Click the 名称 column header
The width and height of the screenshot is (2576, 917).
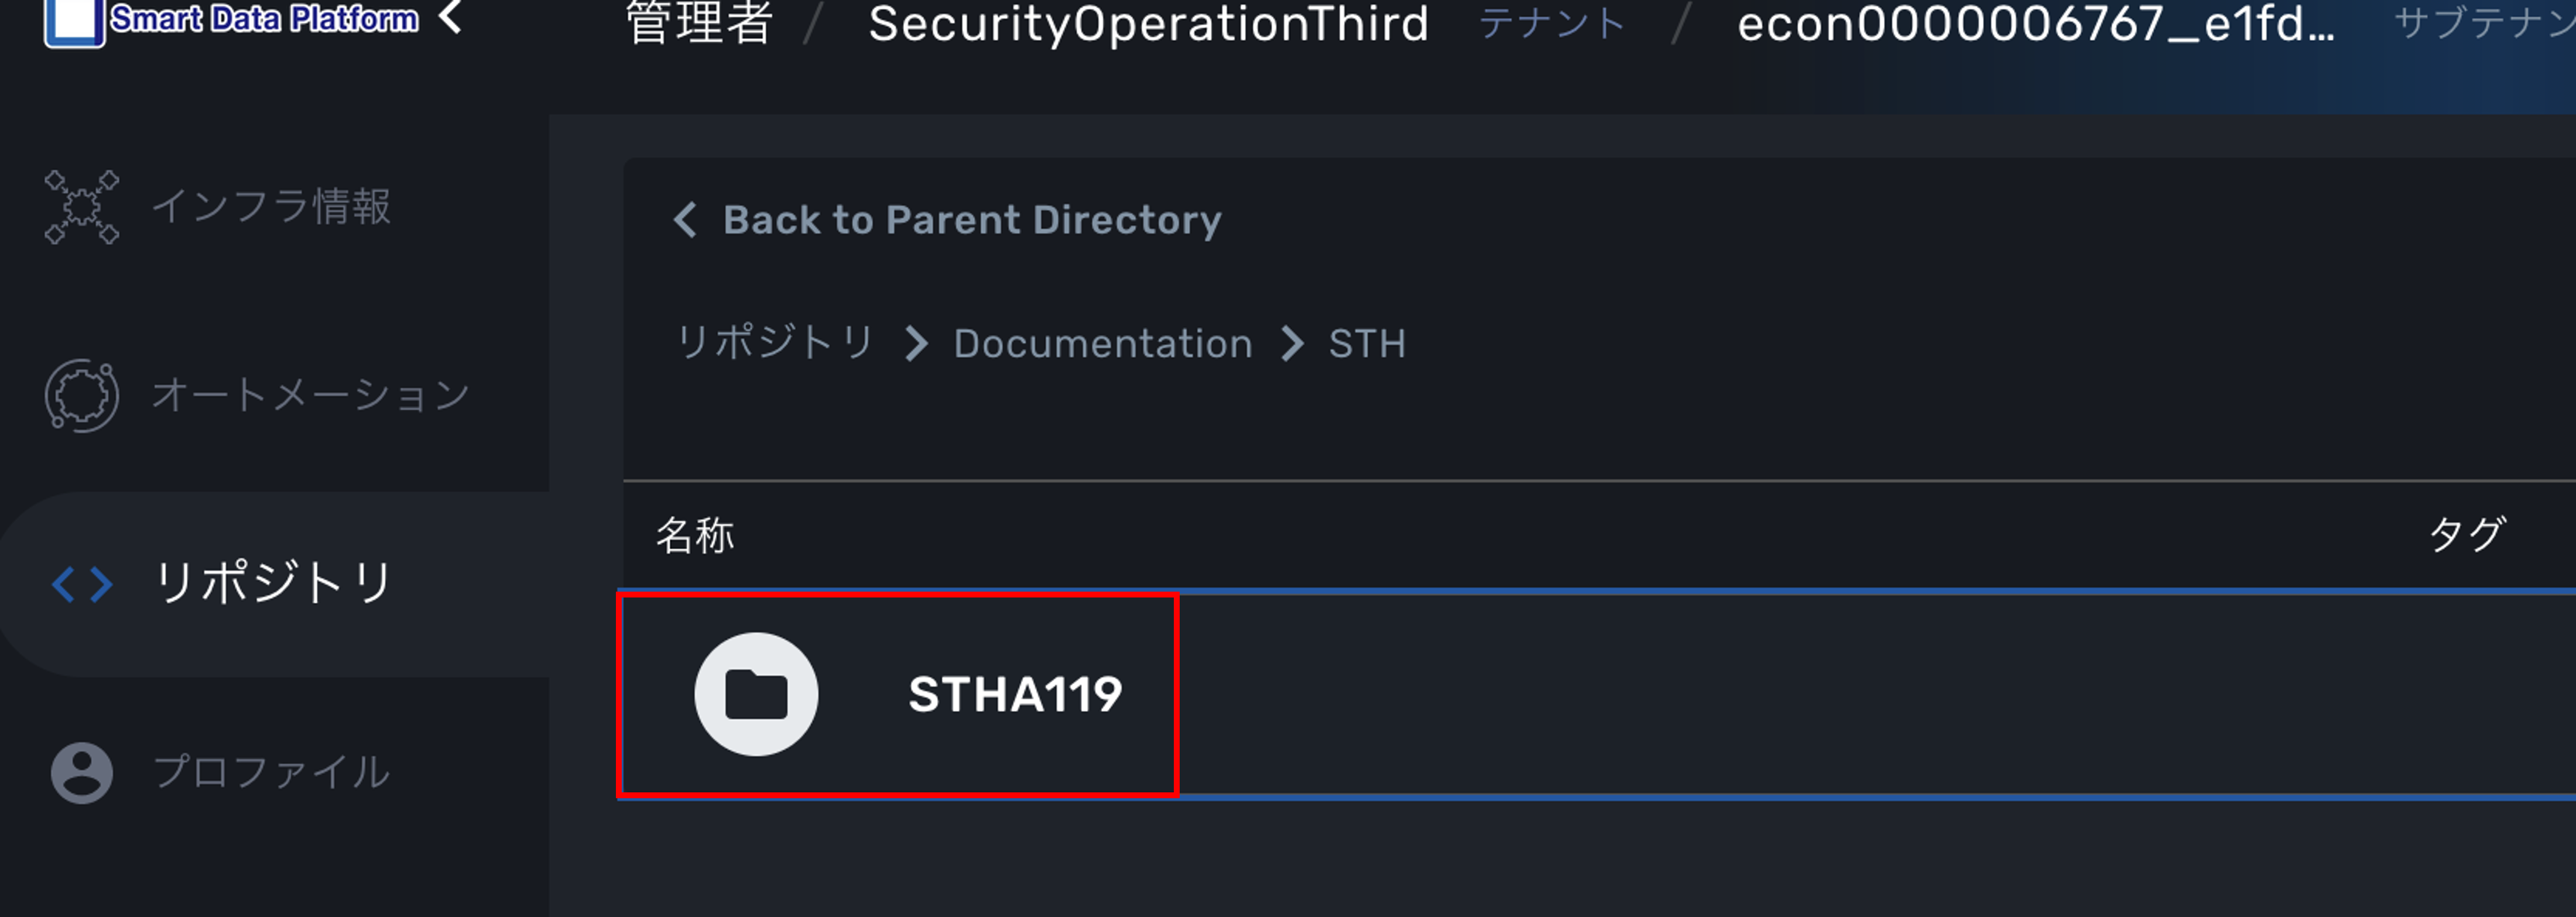click(x=695, y=535)
